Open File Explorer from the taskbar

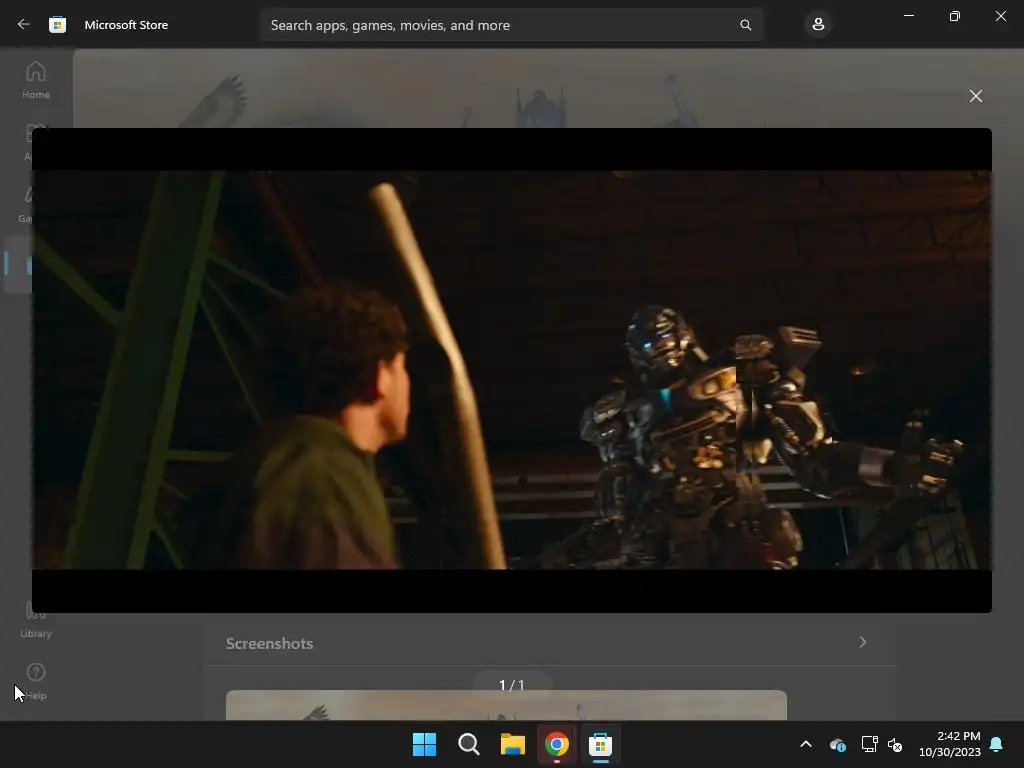point(513,744)
